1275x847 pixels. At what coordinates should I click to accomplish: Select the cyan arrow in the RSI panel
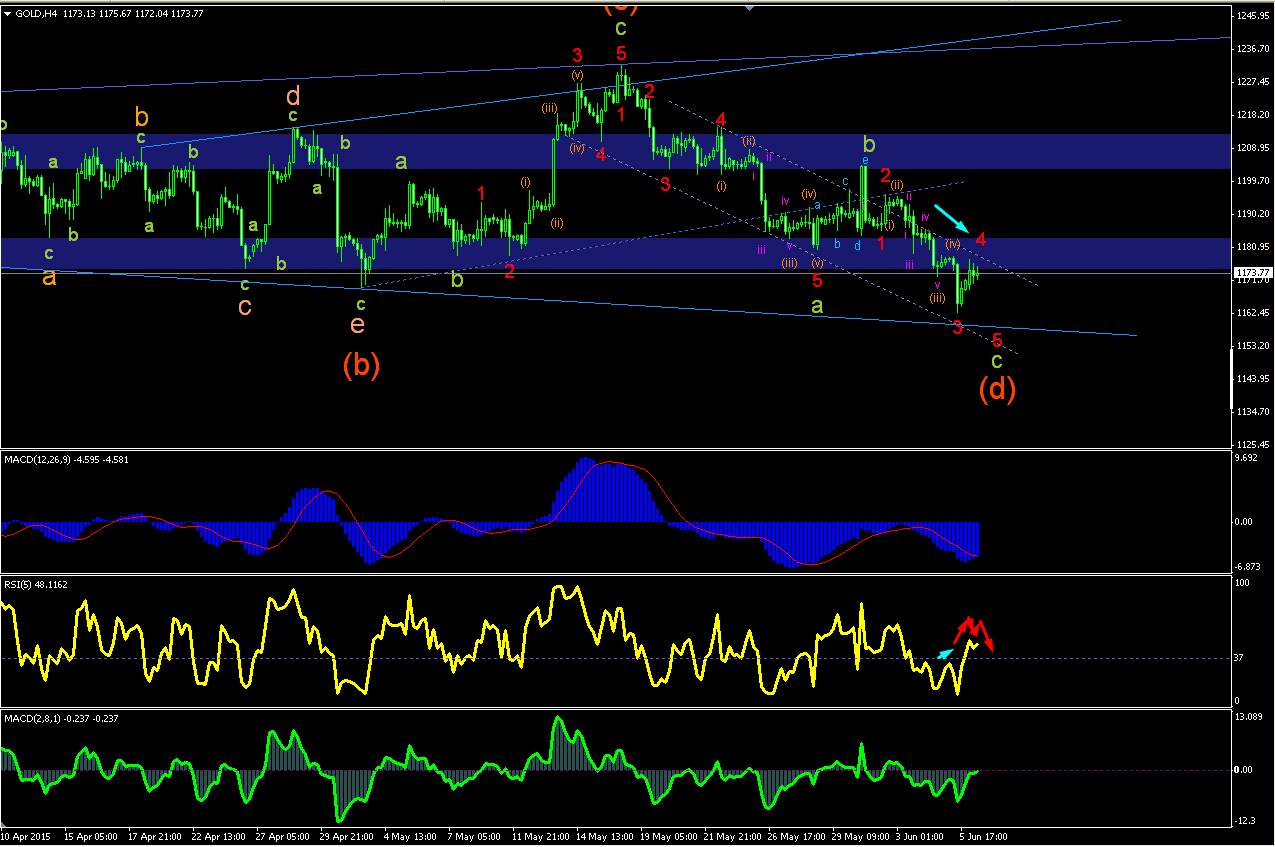[x=946, y=653]
